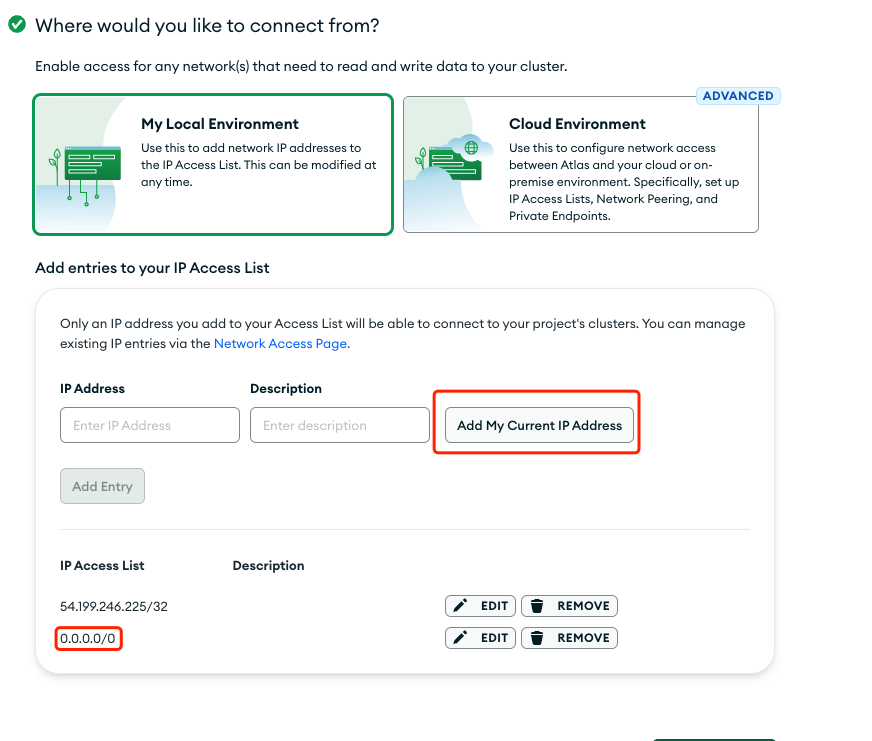Click the 'Where would you like to connect from?' heading
The width and height of the screenshot is (872, 741).
[207, 25]
